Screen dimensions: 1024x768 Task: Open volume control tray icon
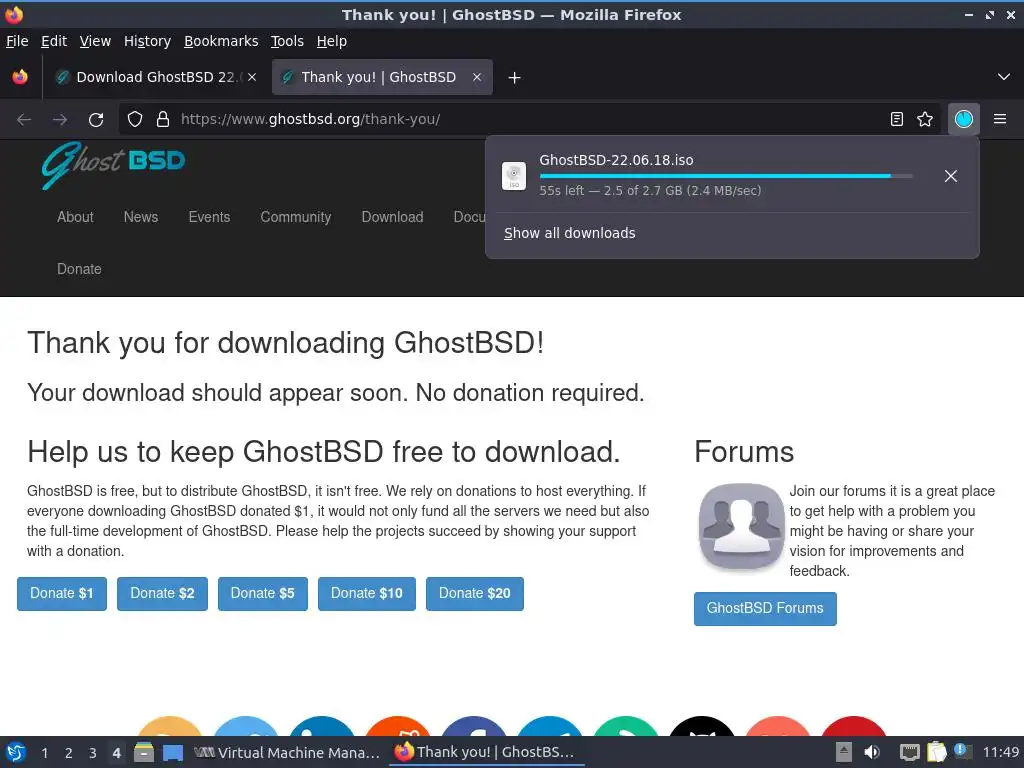pyautogui.click(x=872, y=752)
